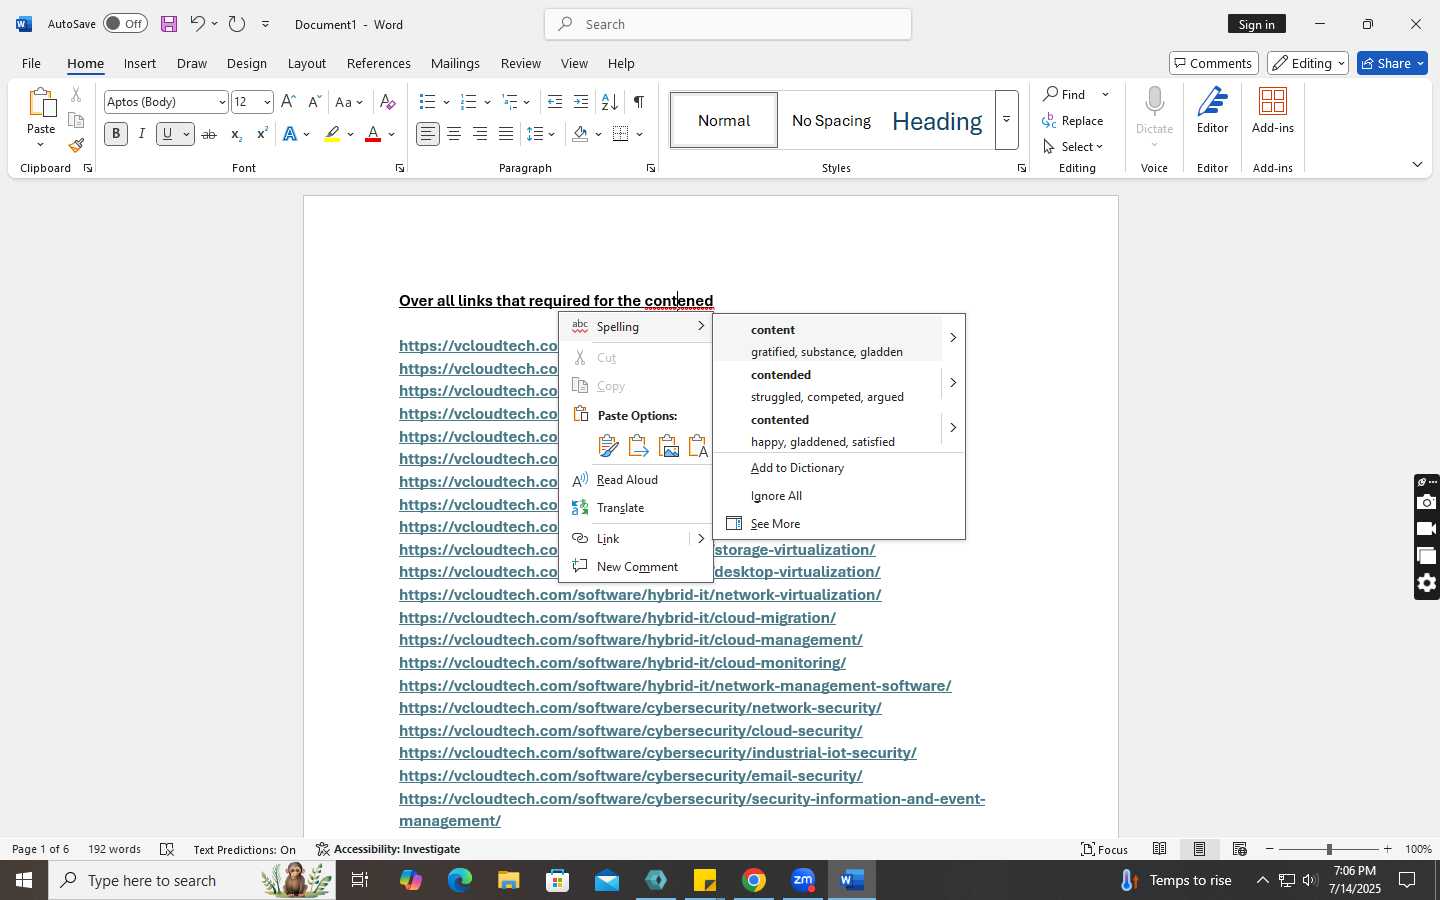Open Zoom app from the taskbar

(803, 880)
